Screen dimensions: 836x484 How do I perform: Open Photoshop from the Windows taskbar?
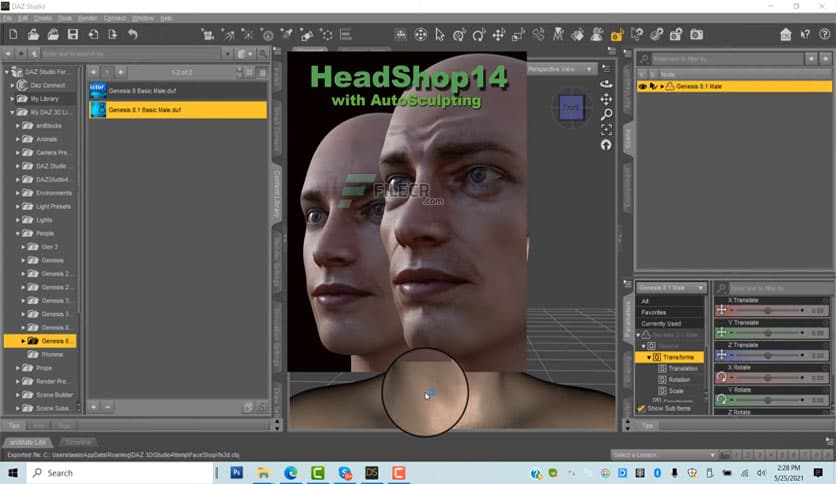tap(237, 473)
